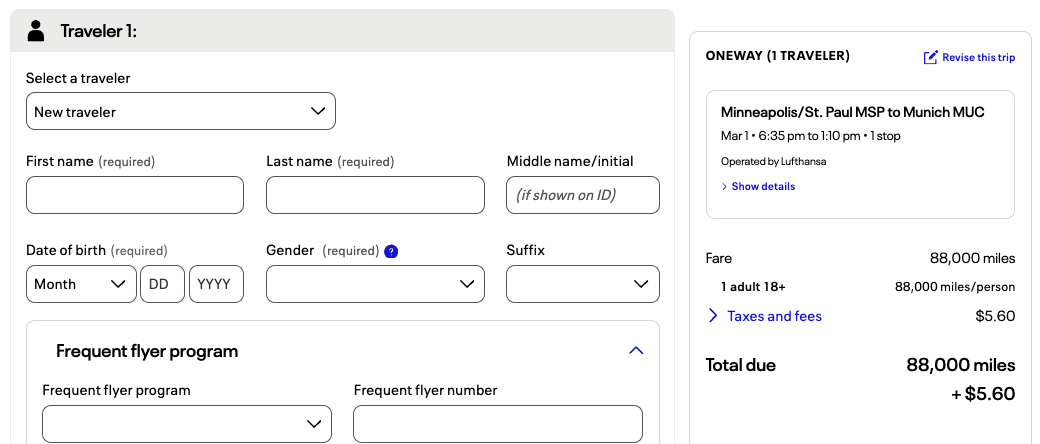Focus the Last name field
1040x444 pixels.
(375, 195)
